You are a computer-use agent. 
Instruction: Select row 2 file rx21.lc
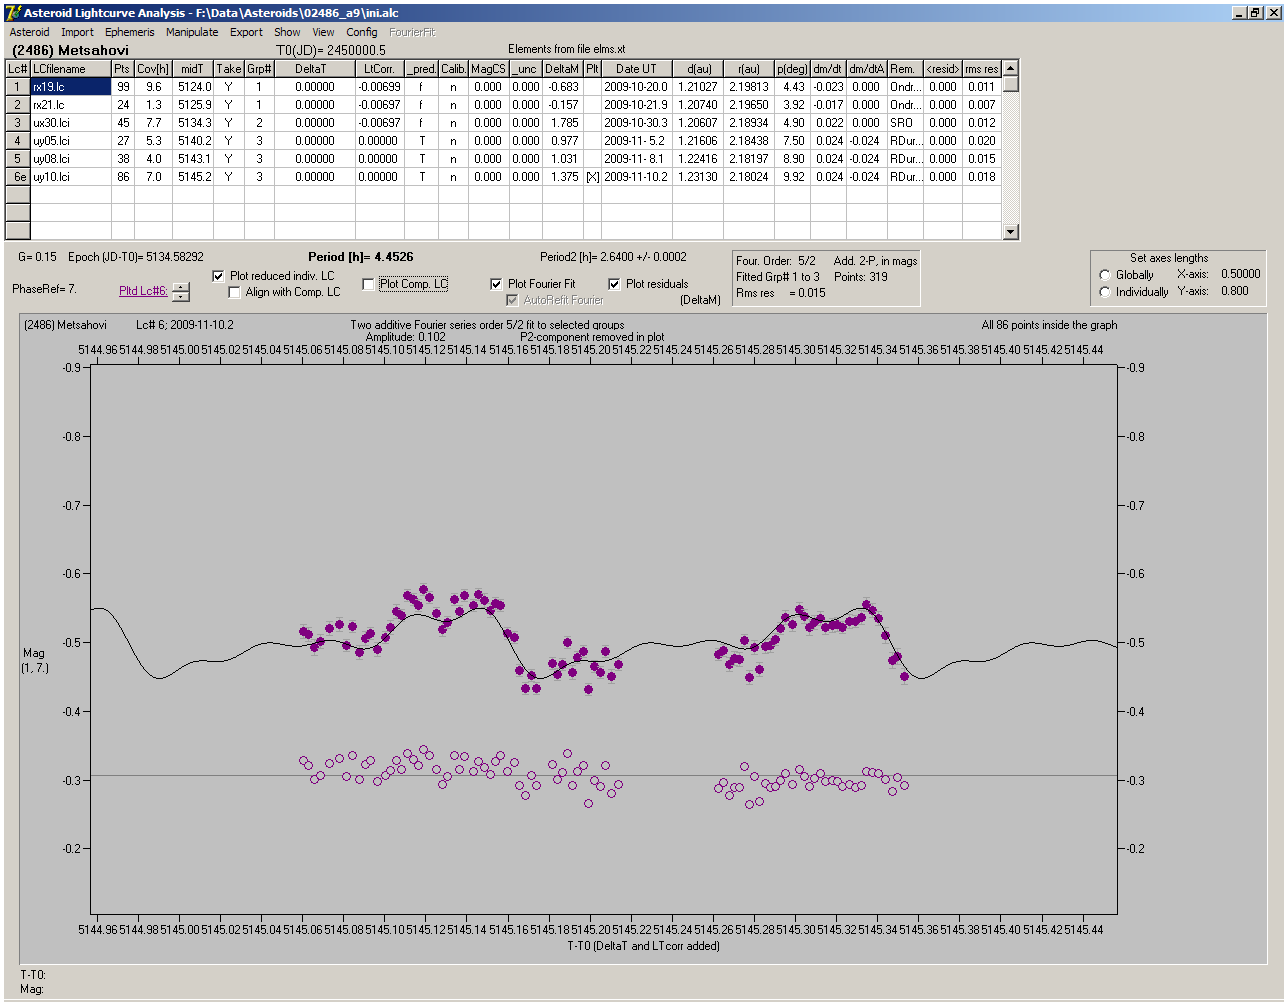(x=70, y=105)
